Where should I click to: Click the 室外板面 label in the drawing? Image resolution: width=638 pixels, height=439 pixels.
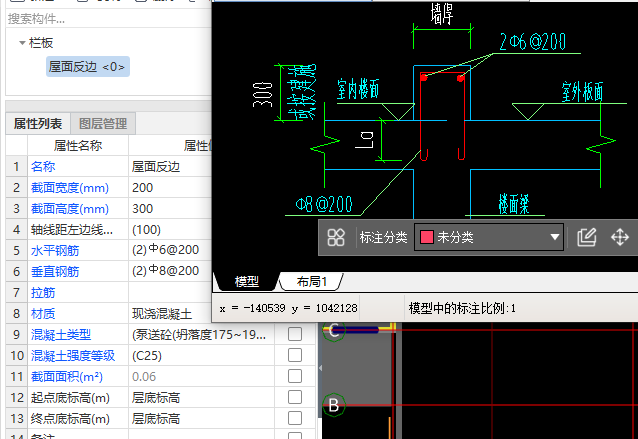[x=582, y=92]
